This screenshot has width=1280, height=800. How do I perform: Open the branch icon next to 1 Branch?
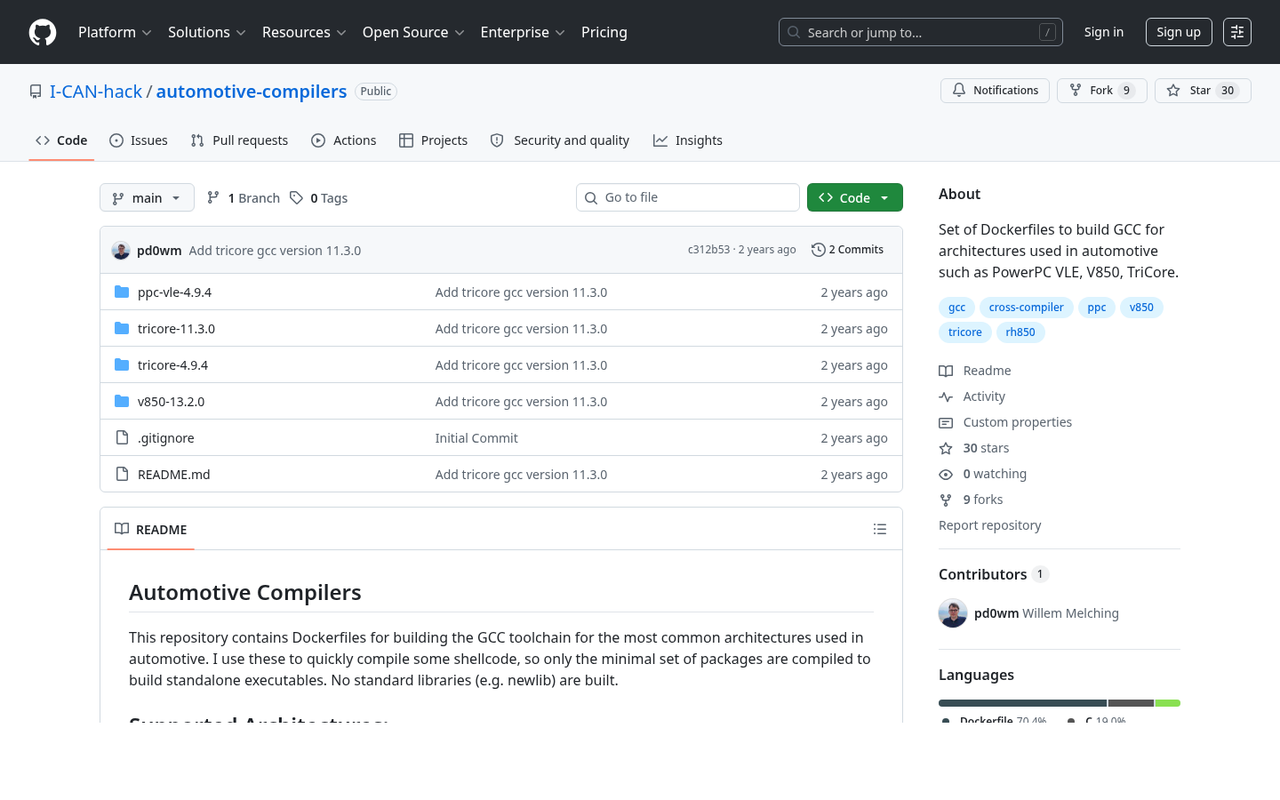[x=213, y=197]
